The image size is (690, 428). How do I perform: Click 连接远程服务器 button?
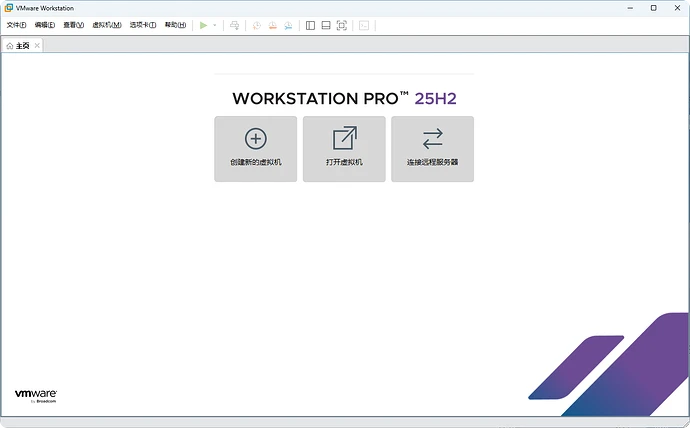tap(433, 149)
